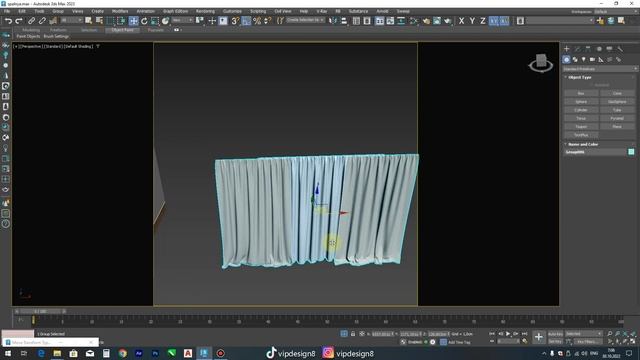Create a Box primitive
The height and width of the screenshot is (360, 640).
581,93
